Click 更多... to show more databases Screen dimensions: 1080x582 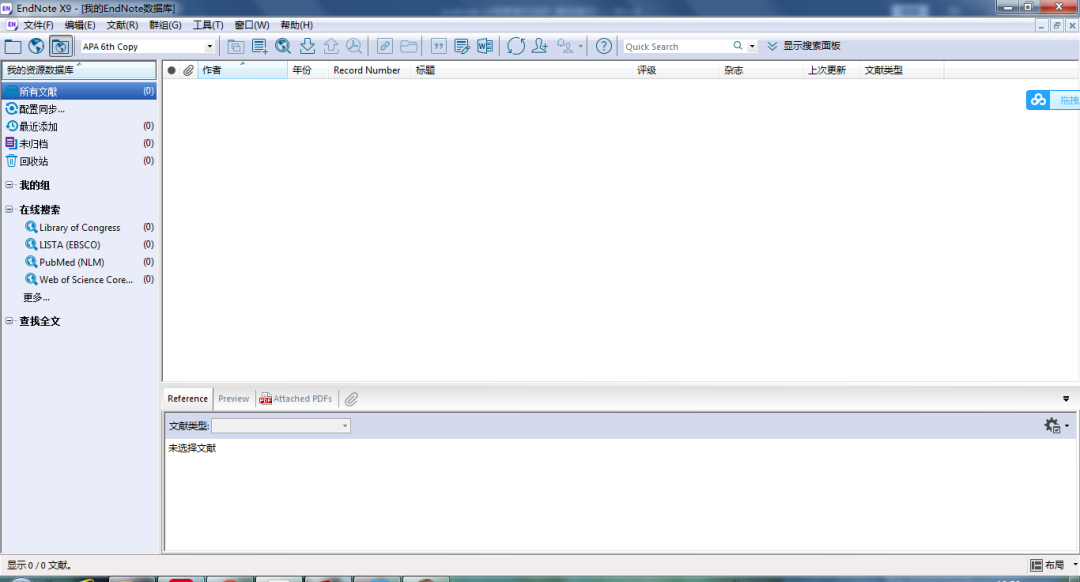click(36, 298)
